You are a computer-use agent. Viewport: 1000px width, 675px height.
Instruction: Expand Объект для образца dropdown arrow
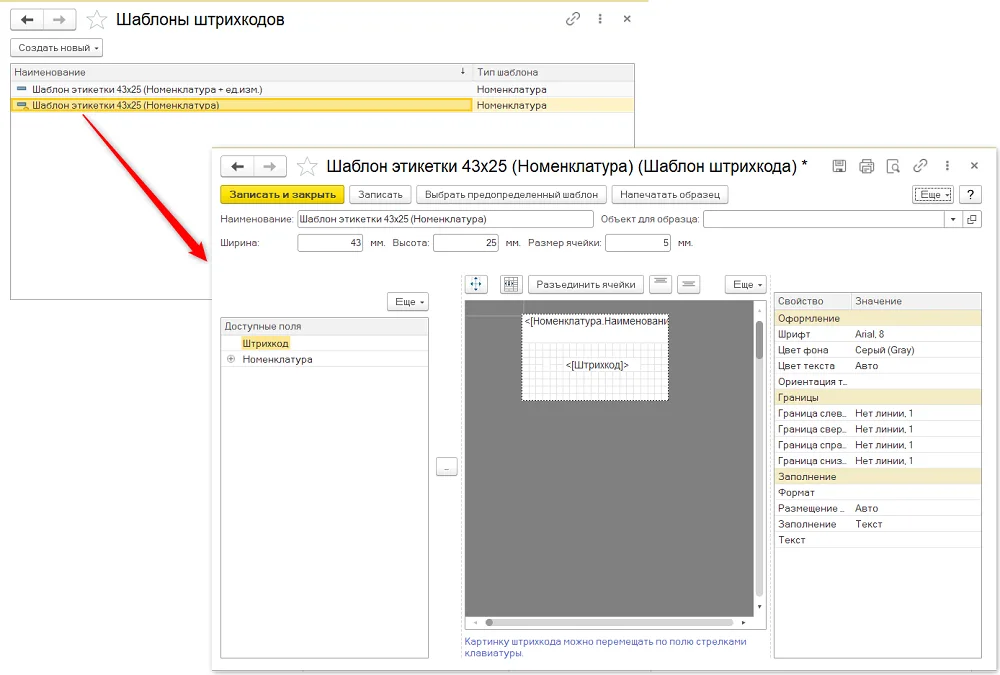tap(953, 219)
